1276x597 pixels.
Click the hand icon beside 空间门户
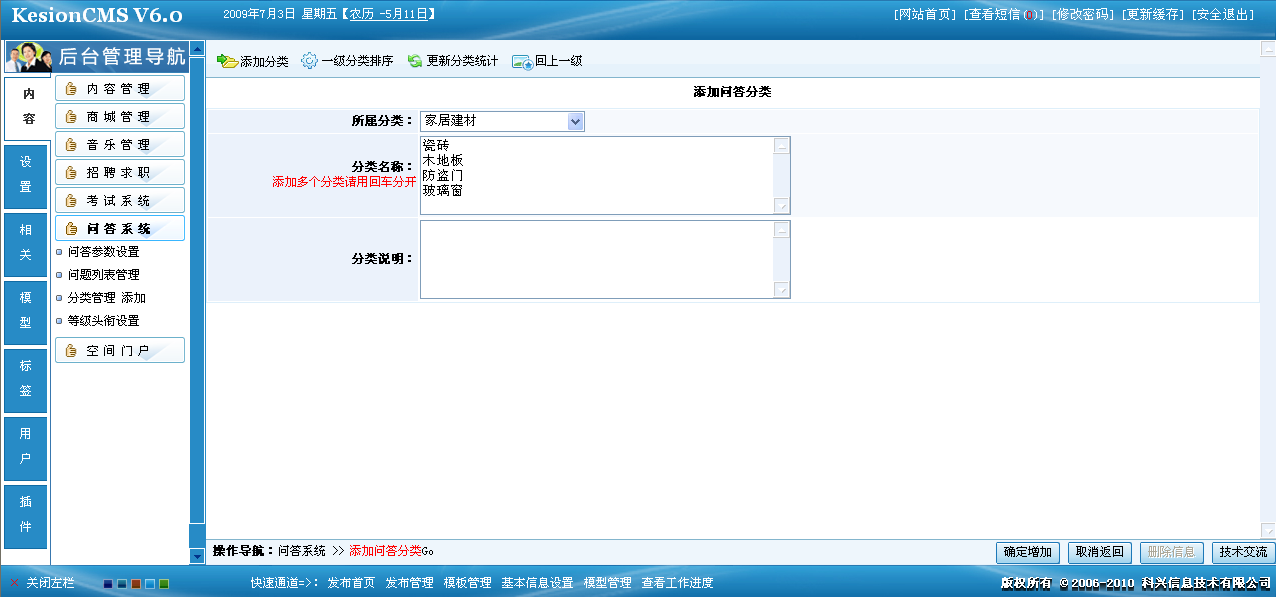(71, 351)
